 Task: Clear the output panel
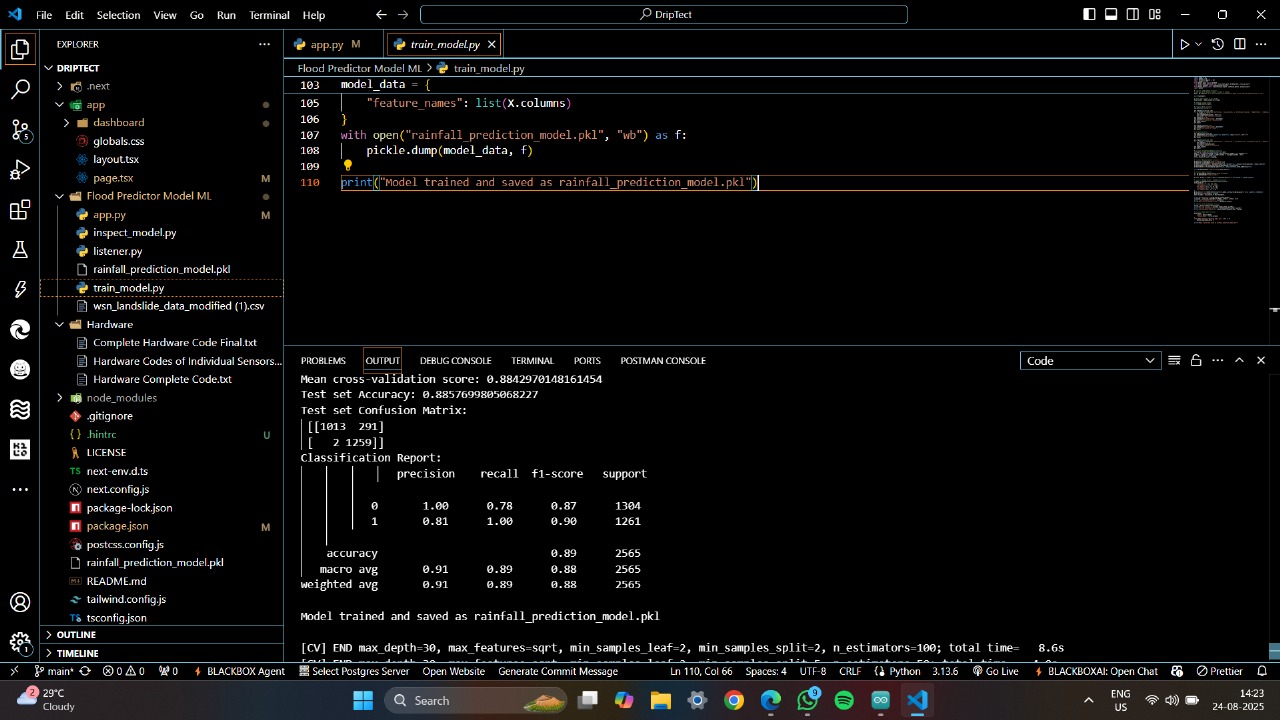[x=1174, y=360]
